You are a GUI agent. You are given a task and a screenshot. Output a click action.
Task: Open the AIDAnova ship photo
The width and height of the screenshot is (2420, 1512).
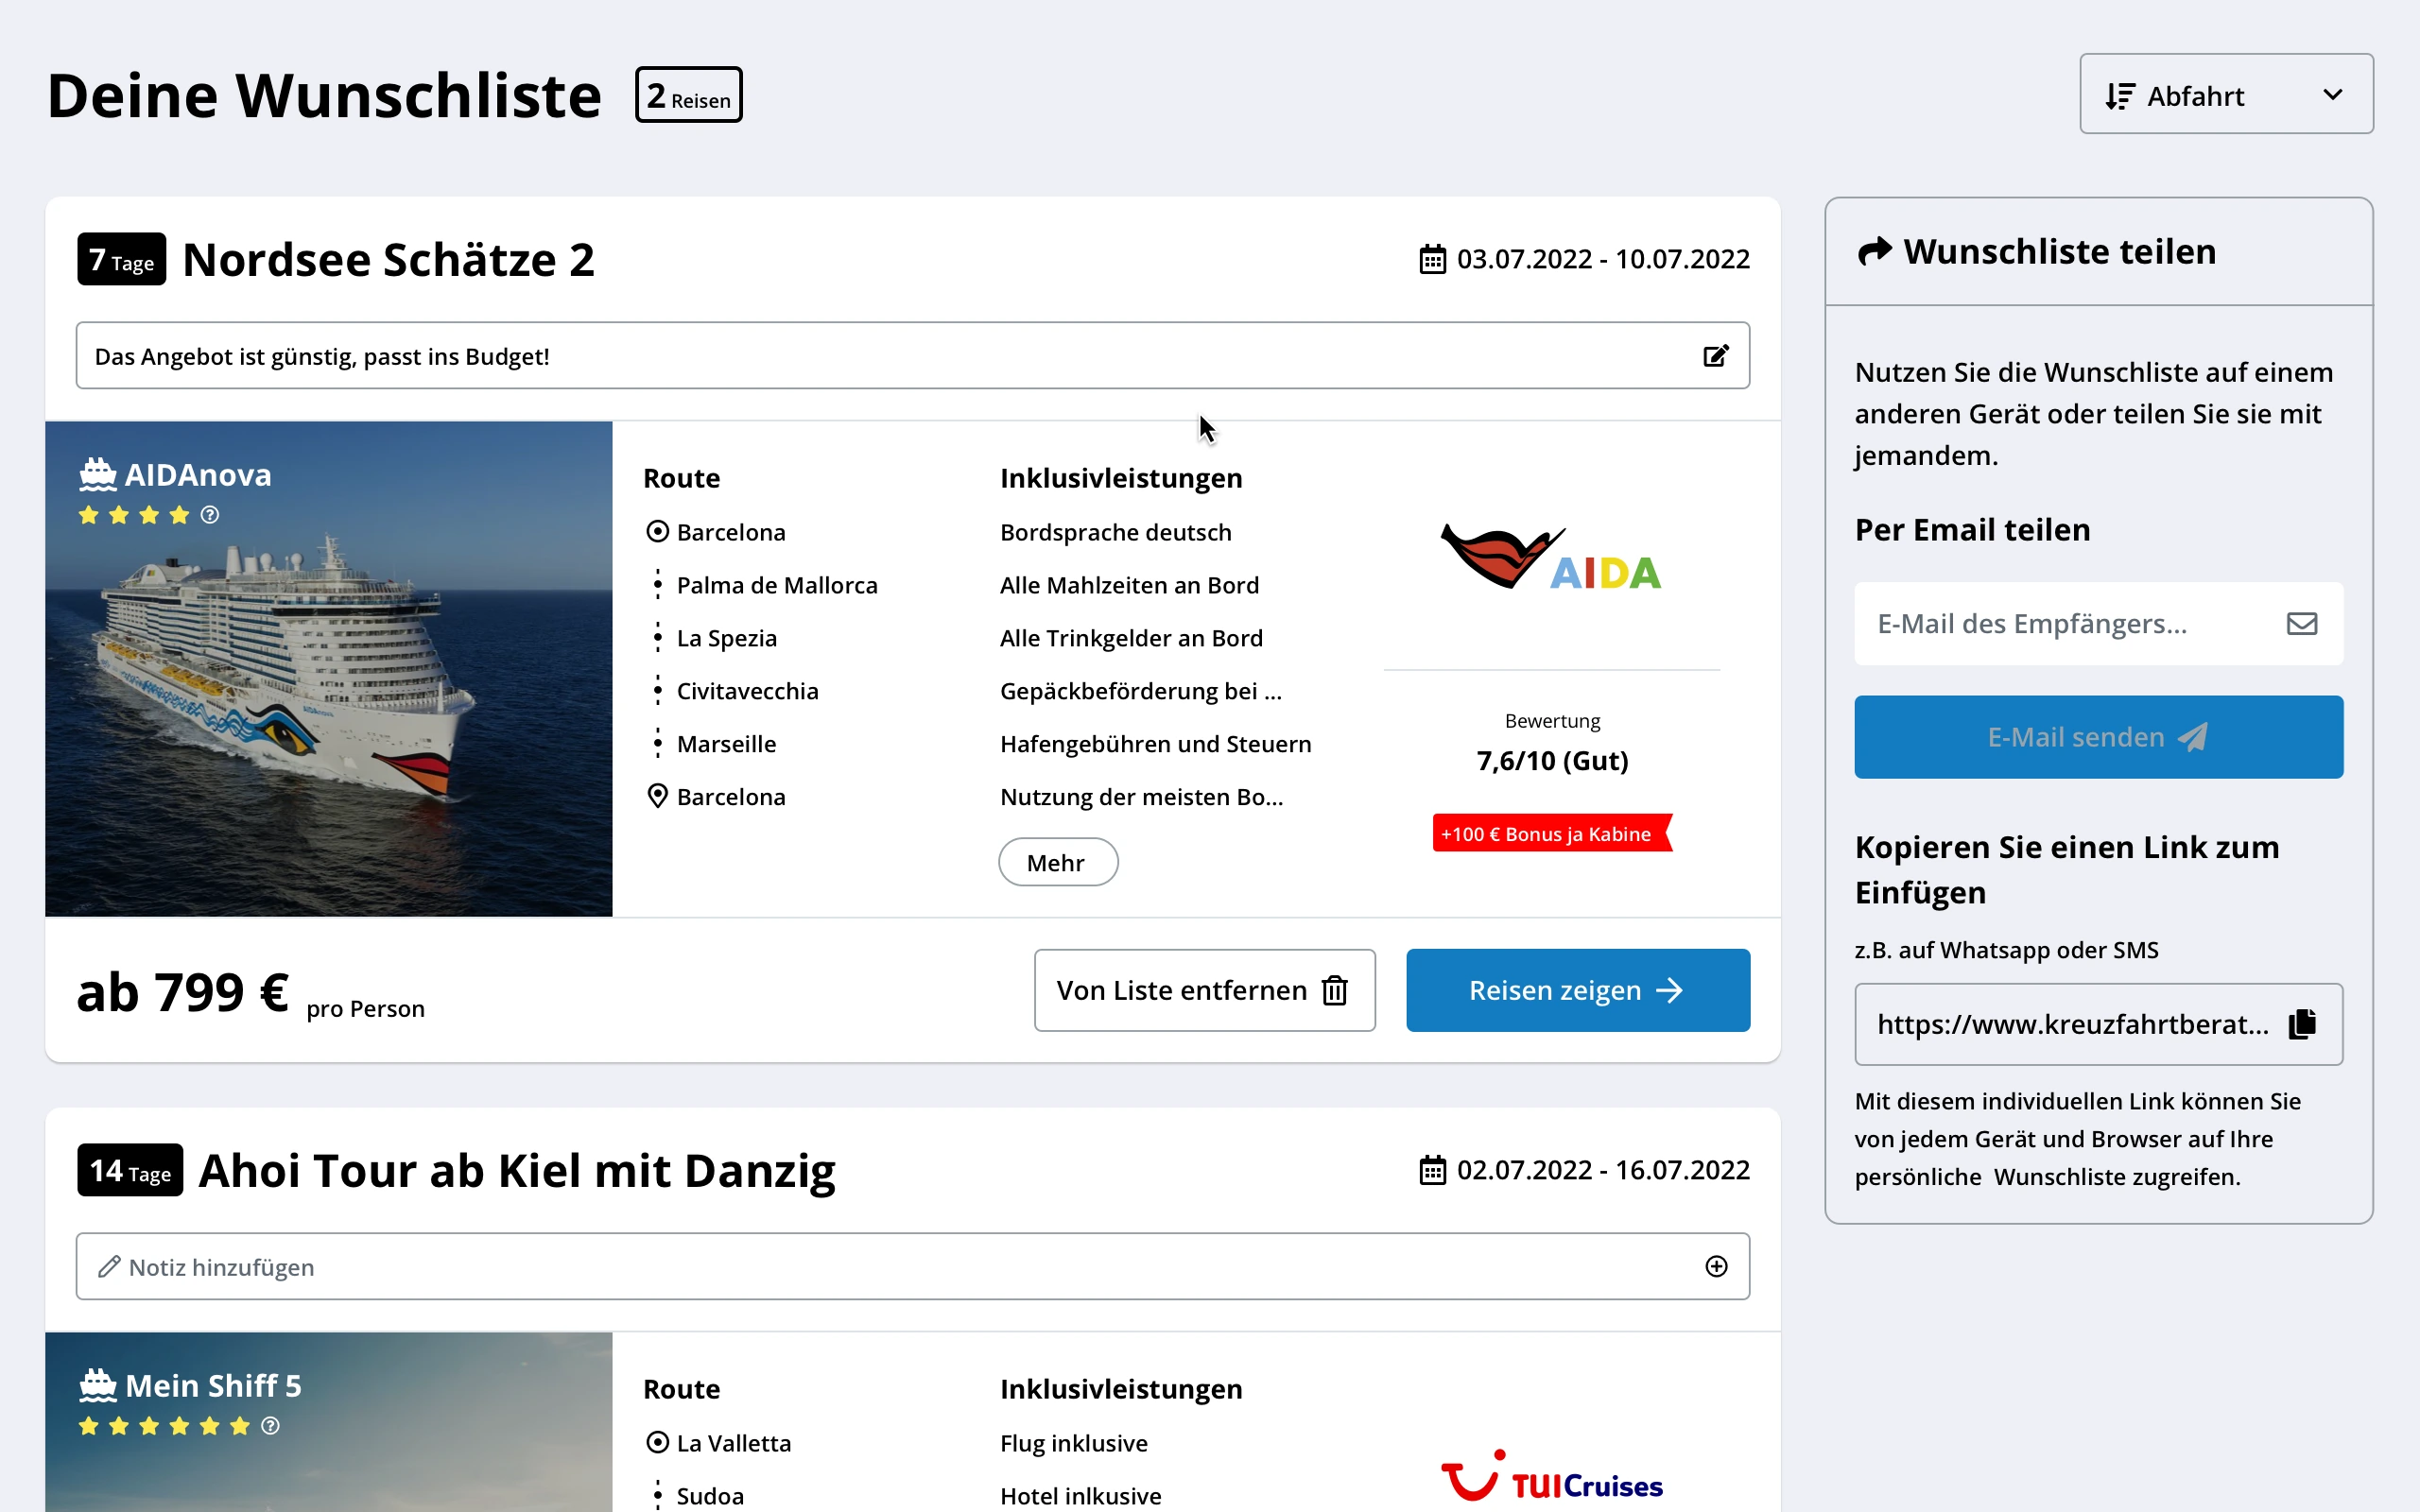[x=328, y=668]
